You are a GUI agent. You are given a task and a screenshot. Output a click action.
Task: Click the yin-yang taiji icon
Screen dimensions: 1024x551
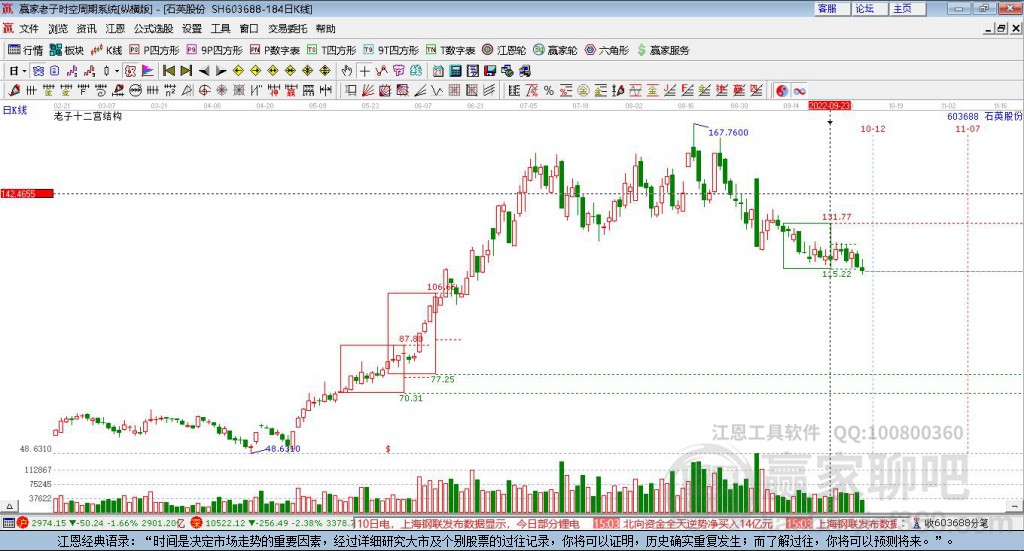click(x=782, y=91)
